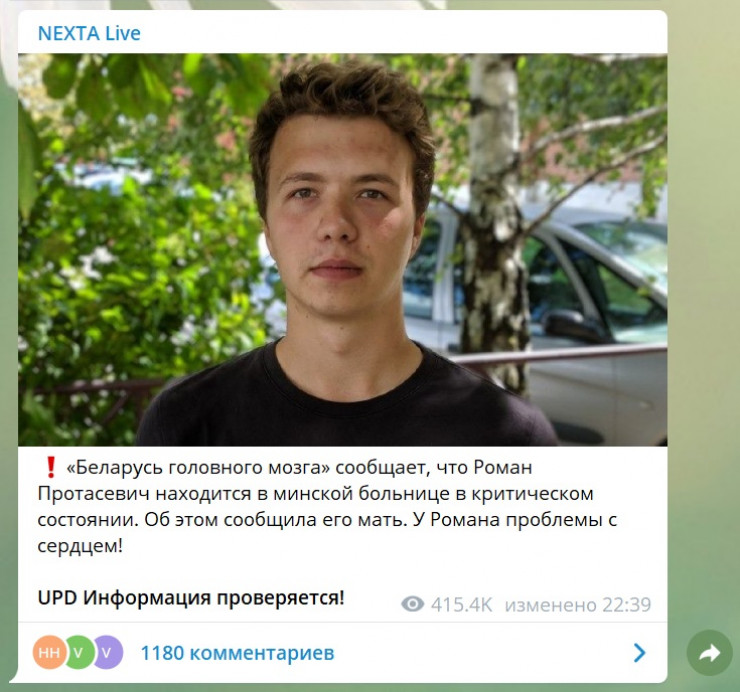Click the «Беларусь головного мозга» quoted text
Screen dimensions: 740x692
(x=199, y=467)
